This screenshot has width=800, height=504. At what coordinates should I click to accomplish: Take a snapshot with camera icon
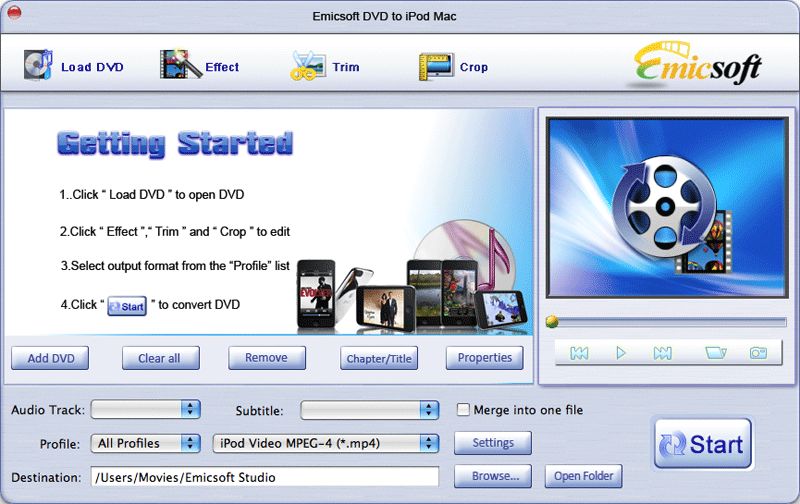pos(758,353)
